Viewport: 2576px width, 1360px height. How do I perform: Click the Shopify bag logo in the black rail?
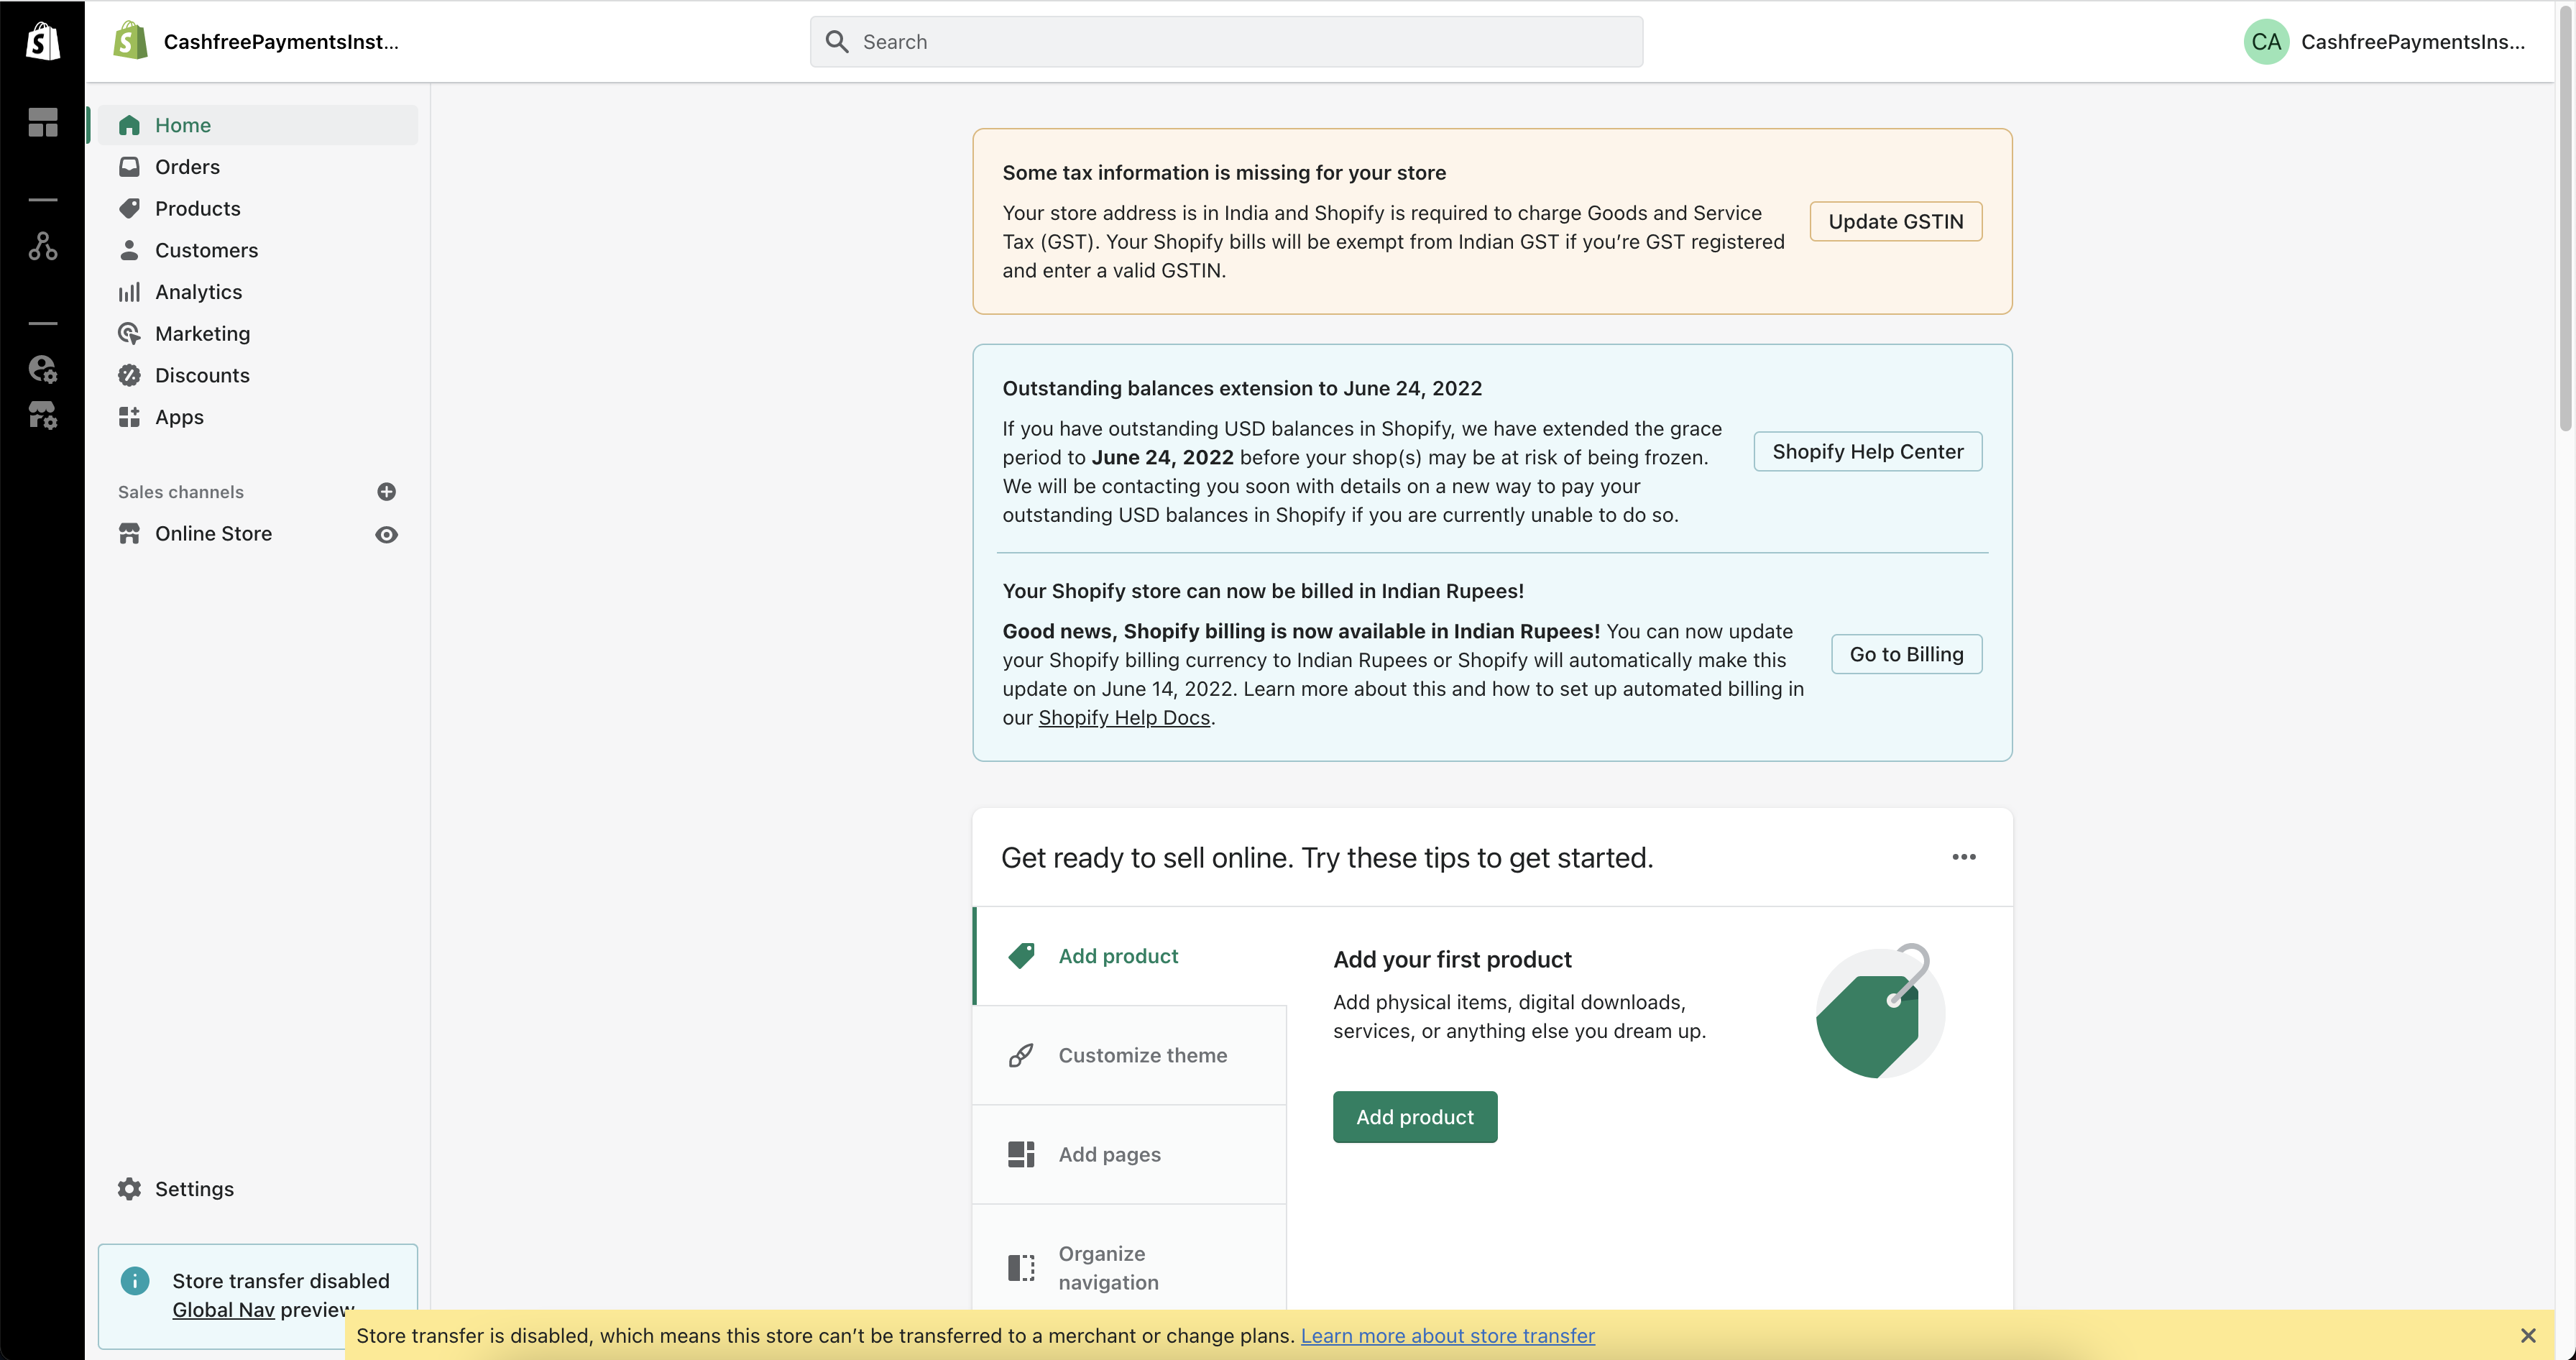click(x=42, y=41)
